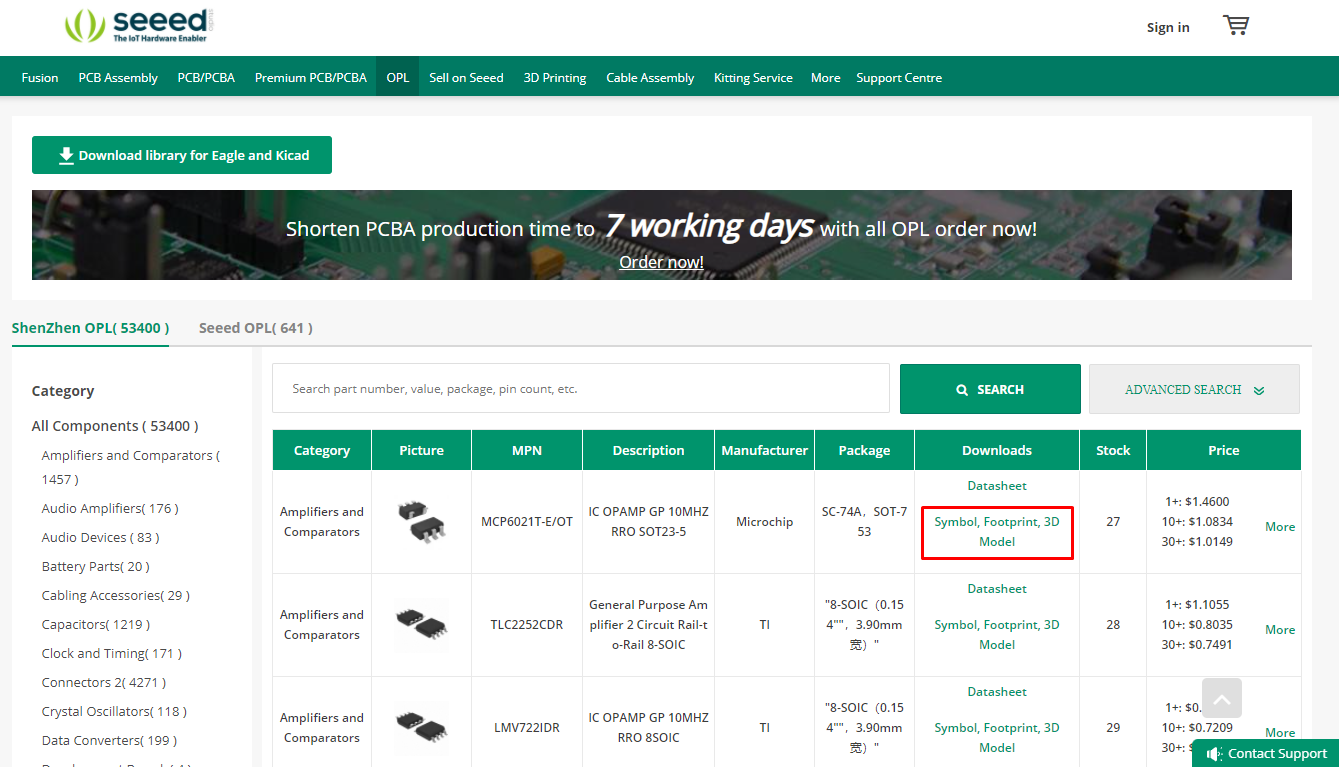Viewport: 1339px width, 767px height.
Task: Click MCP6021T-E/OT part picture
Action: click(x=421, y=522)
